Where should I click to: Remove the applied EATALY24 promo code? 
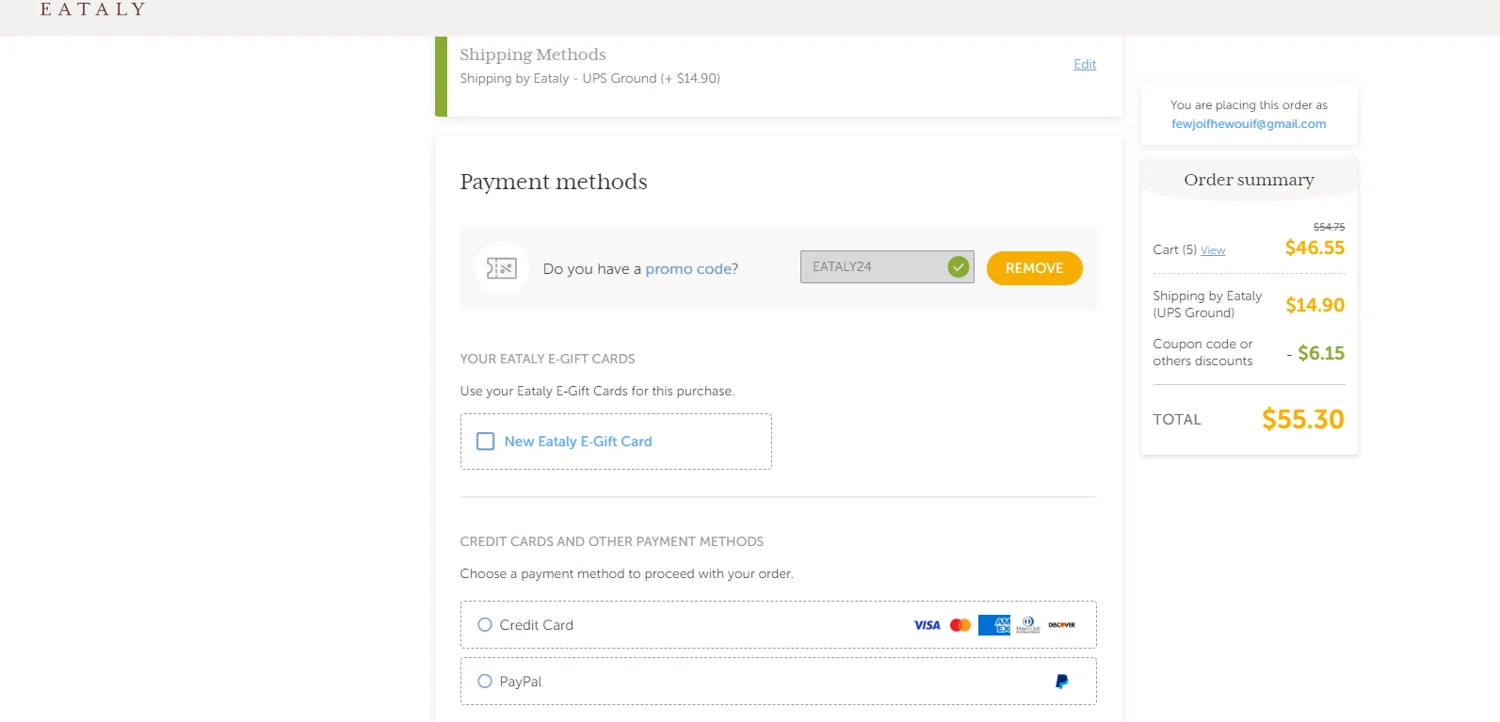pos(1034,268)
